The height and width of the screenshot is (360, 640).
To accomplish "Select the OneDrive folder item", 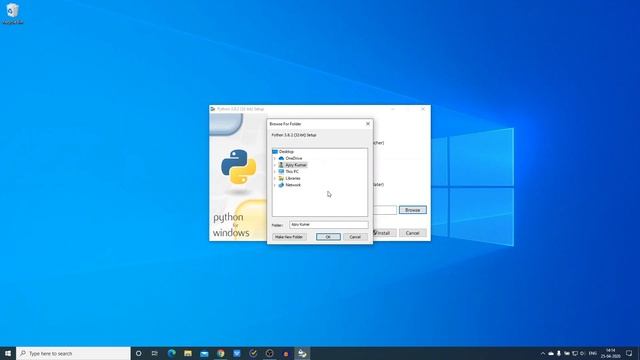I will click(293, 158).
